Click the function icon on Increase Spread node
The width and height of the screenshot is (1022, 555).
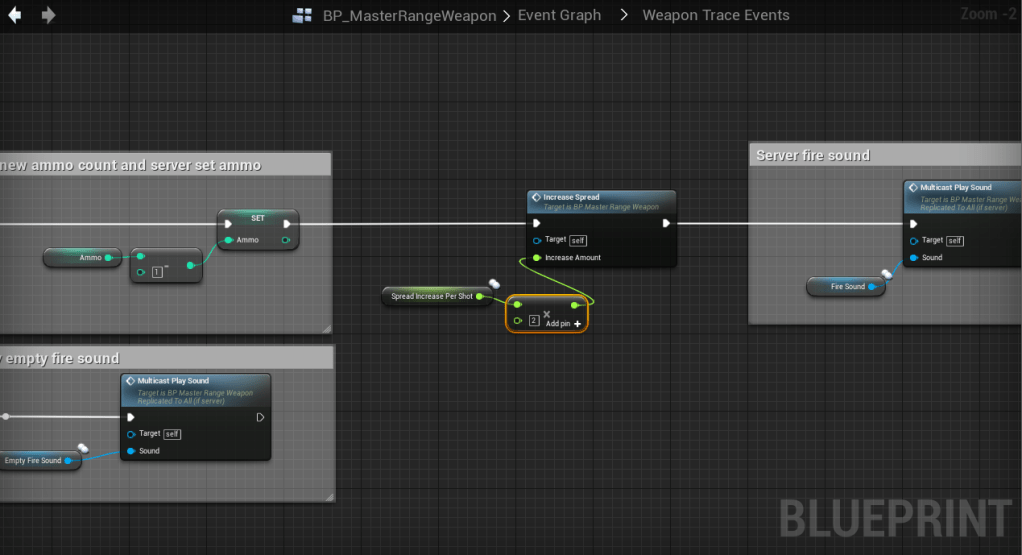pos(536,198)
